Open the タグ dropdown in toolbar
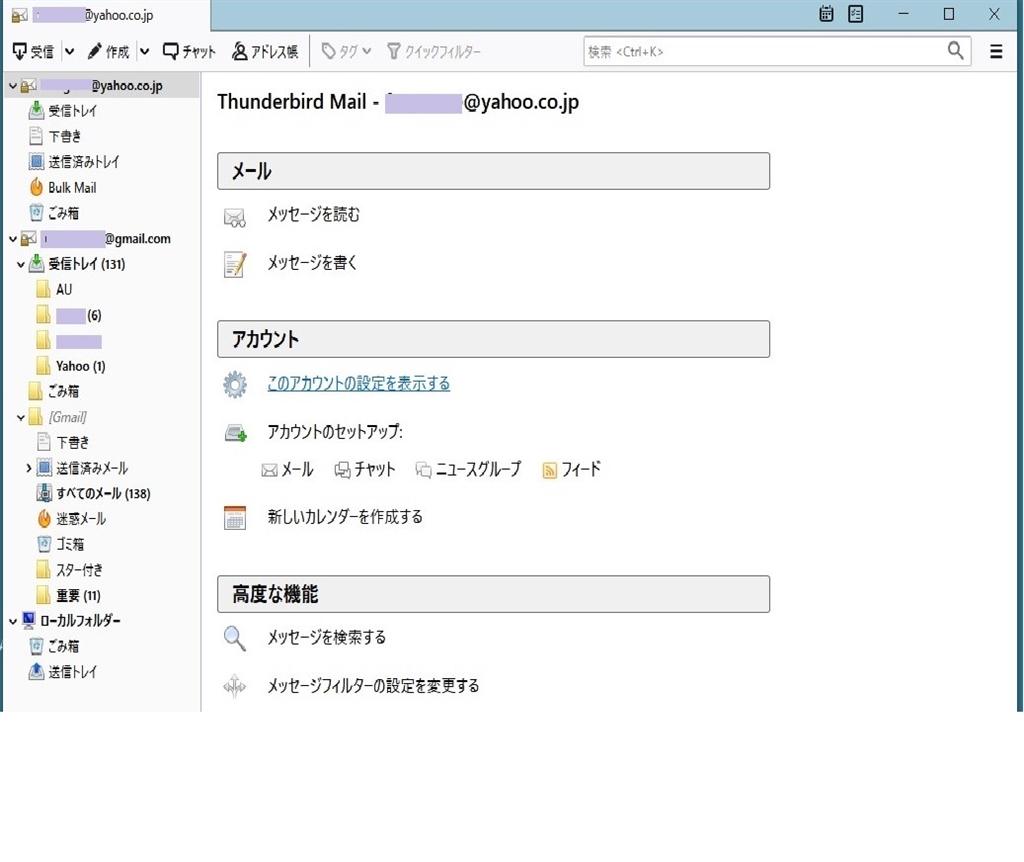Viewport: 1024px width, 862px height. coord(346,52)
